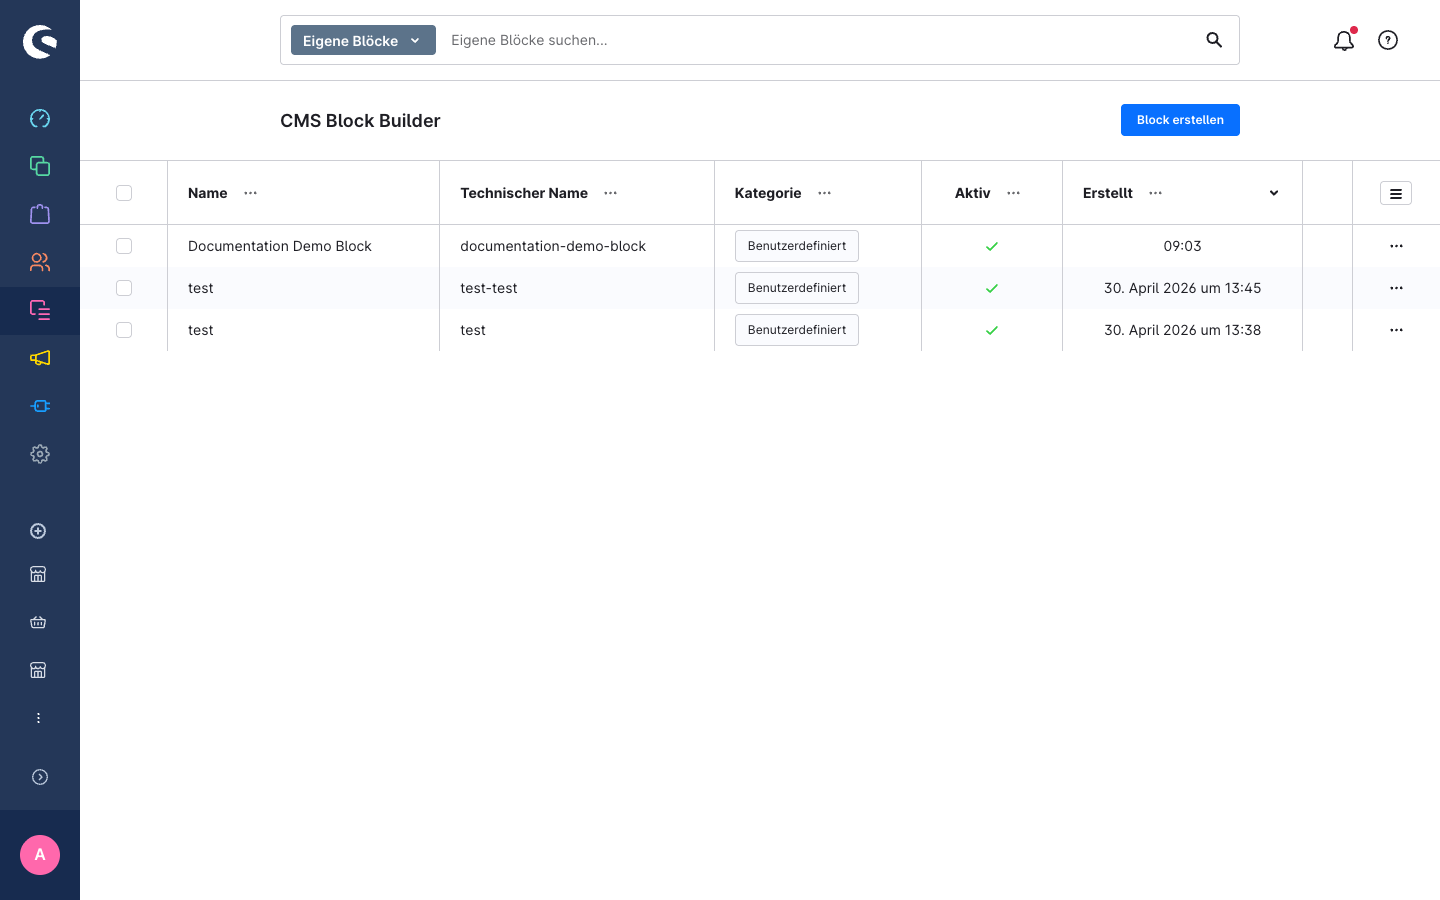
Task: Click the add sales channel plus icon
Action: (x=38, y=531)
